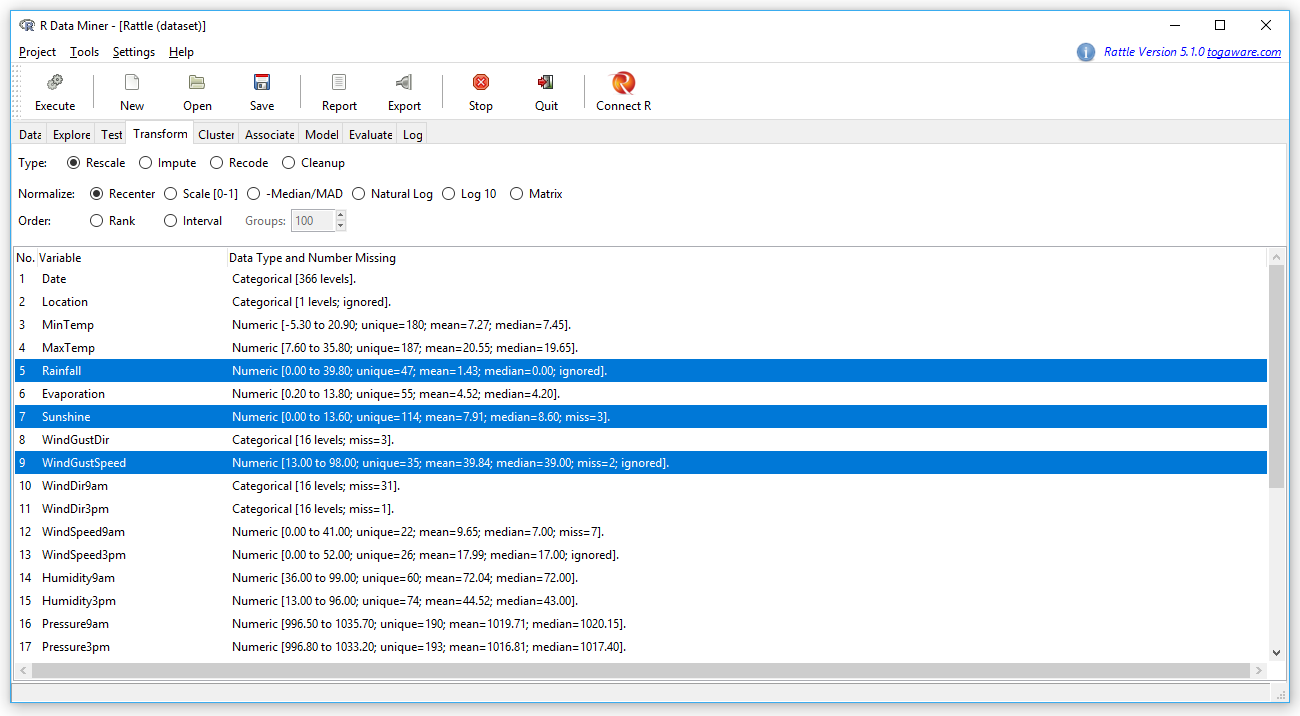This screenshot has width=1300, height=716.
Task: Click the Groups count input field
Action: [310, 220]
